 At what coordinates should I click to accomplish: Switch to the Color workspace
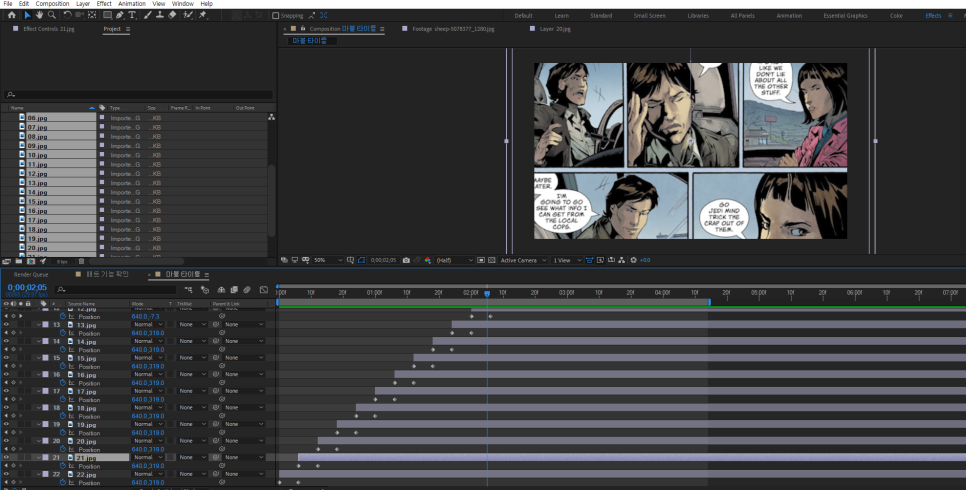[x=896, y=15]
